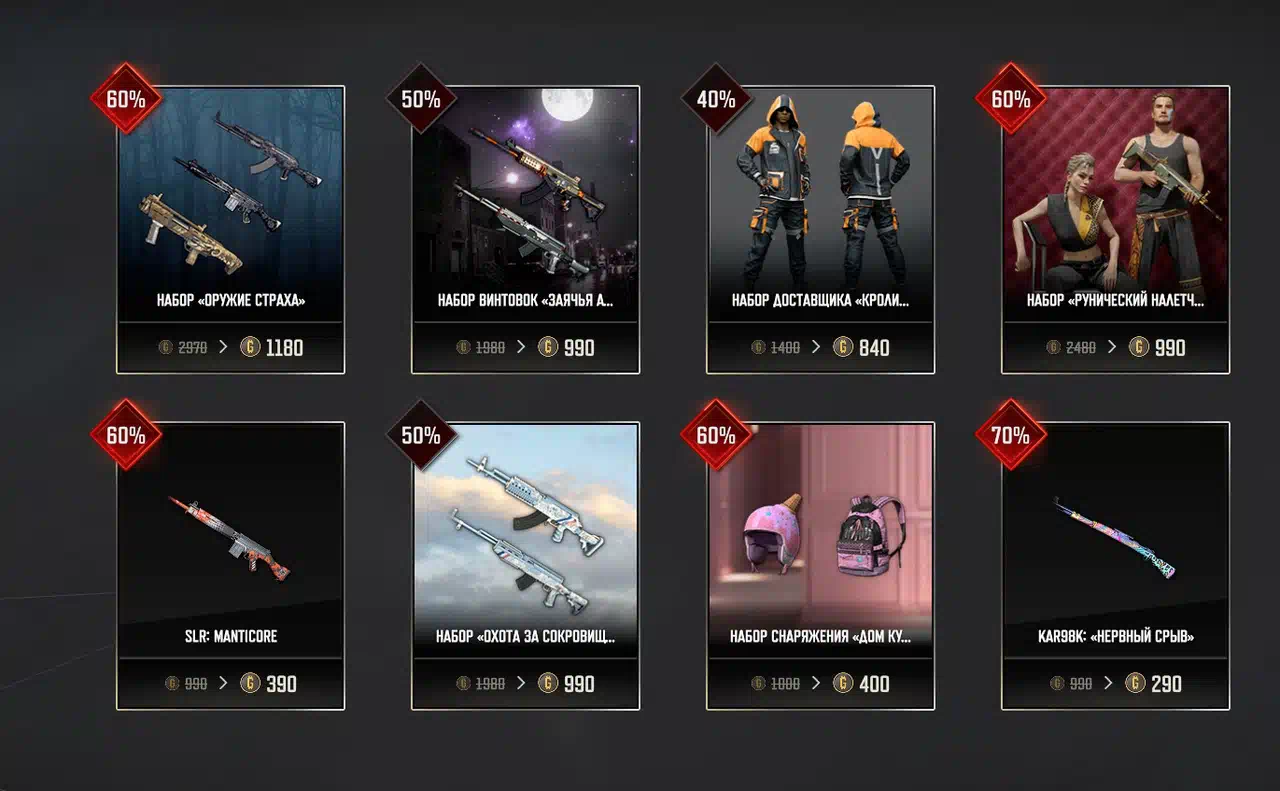Select the SLR: MANTICORE title label
This screenshot has width=1280, height=791.
pos(231,636)
